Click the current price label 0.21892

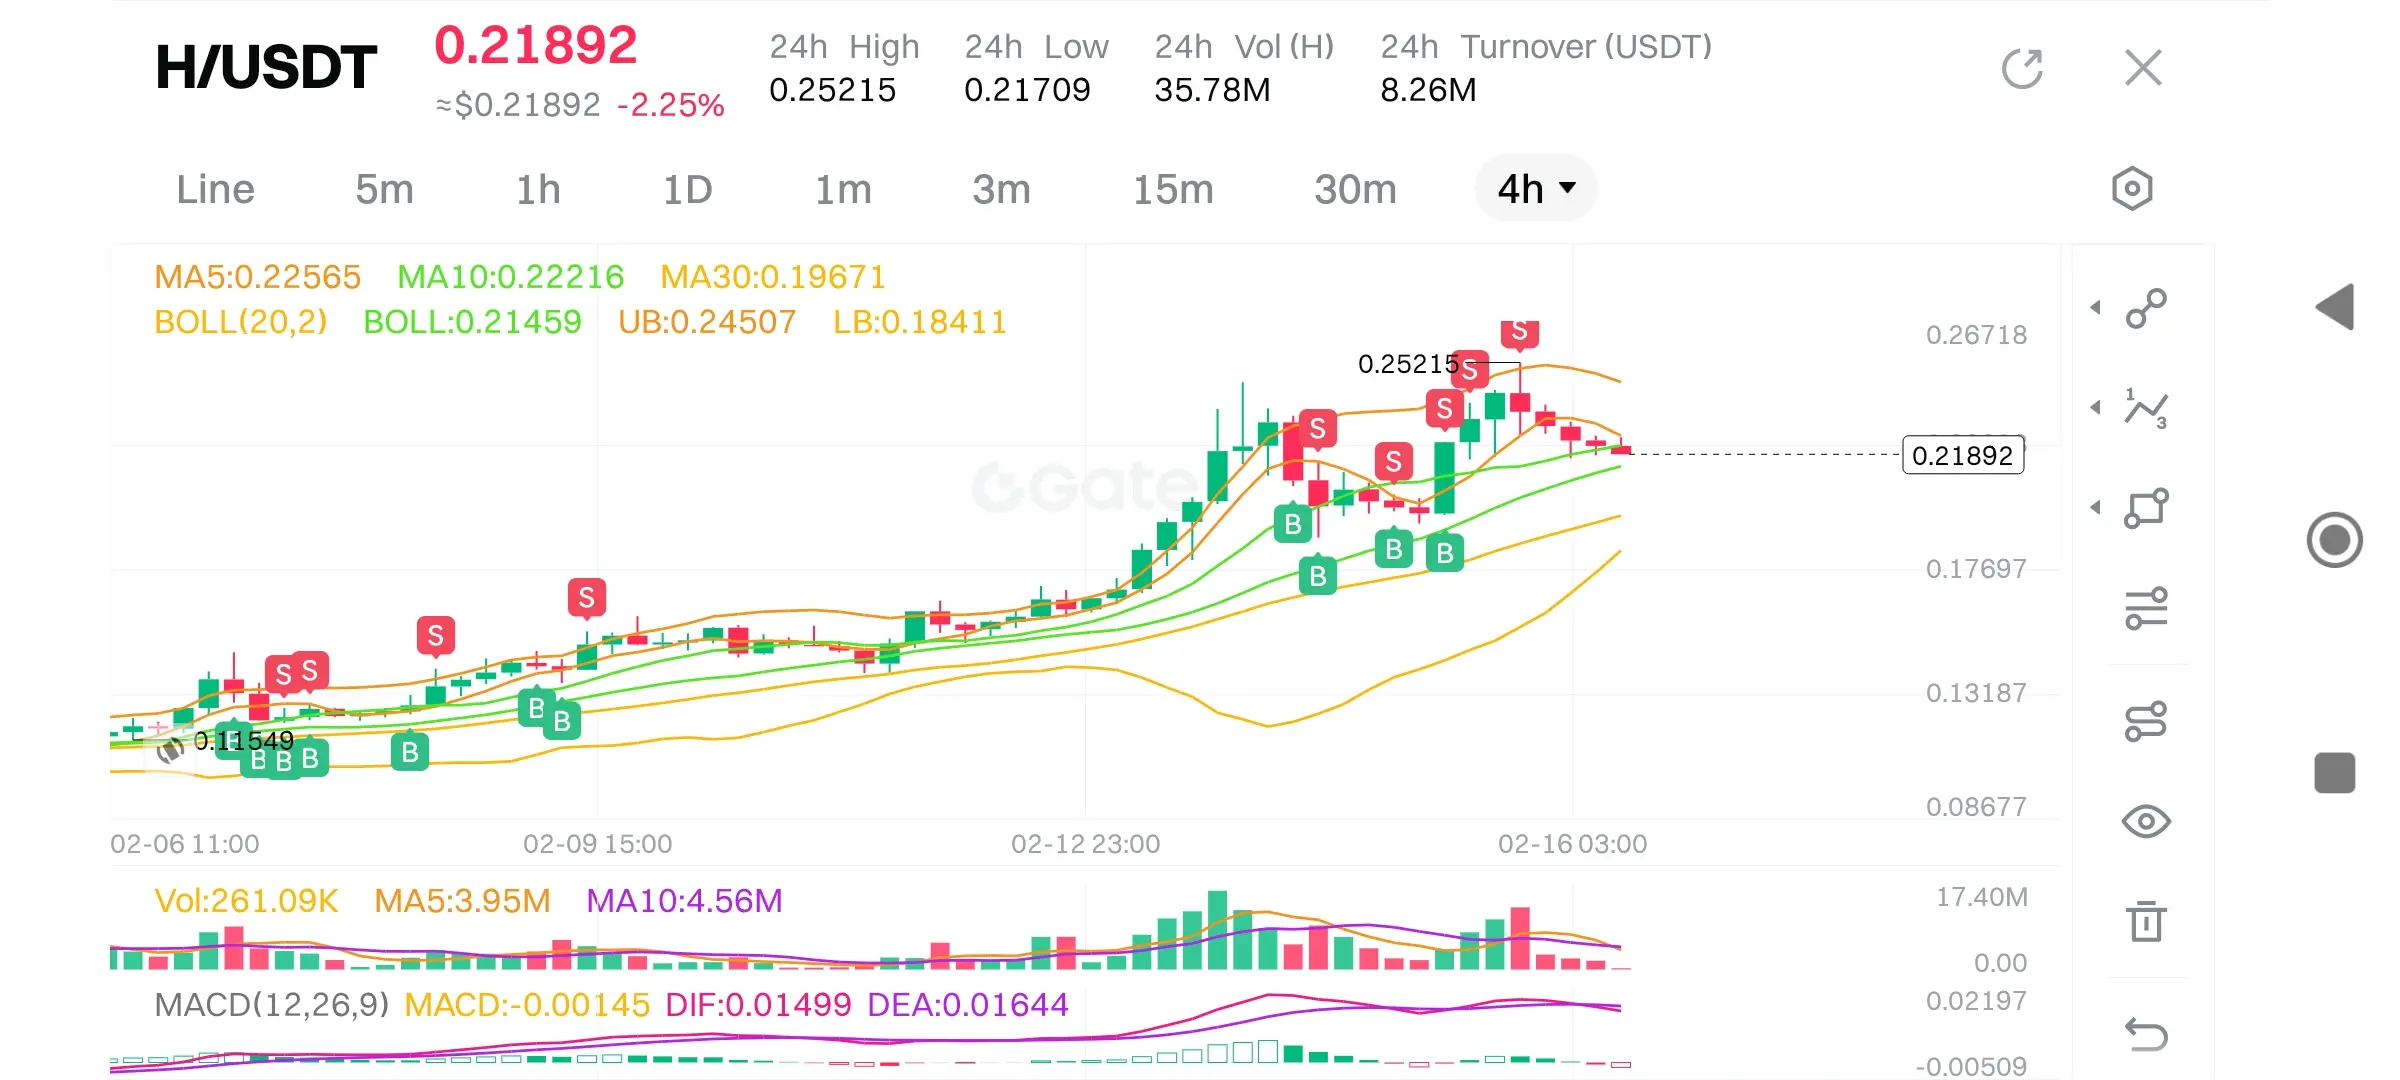1962,456
